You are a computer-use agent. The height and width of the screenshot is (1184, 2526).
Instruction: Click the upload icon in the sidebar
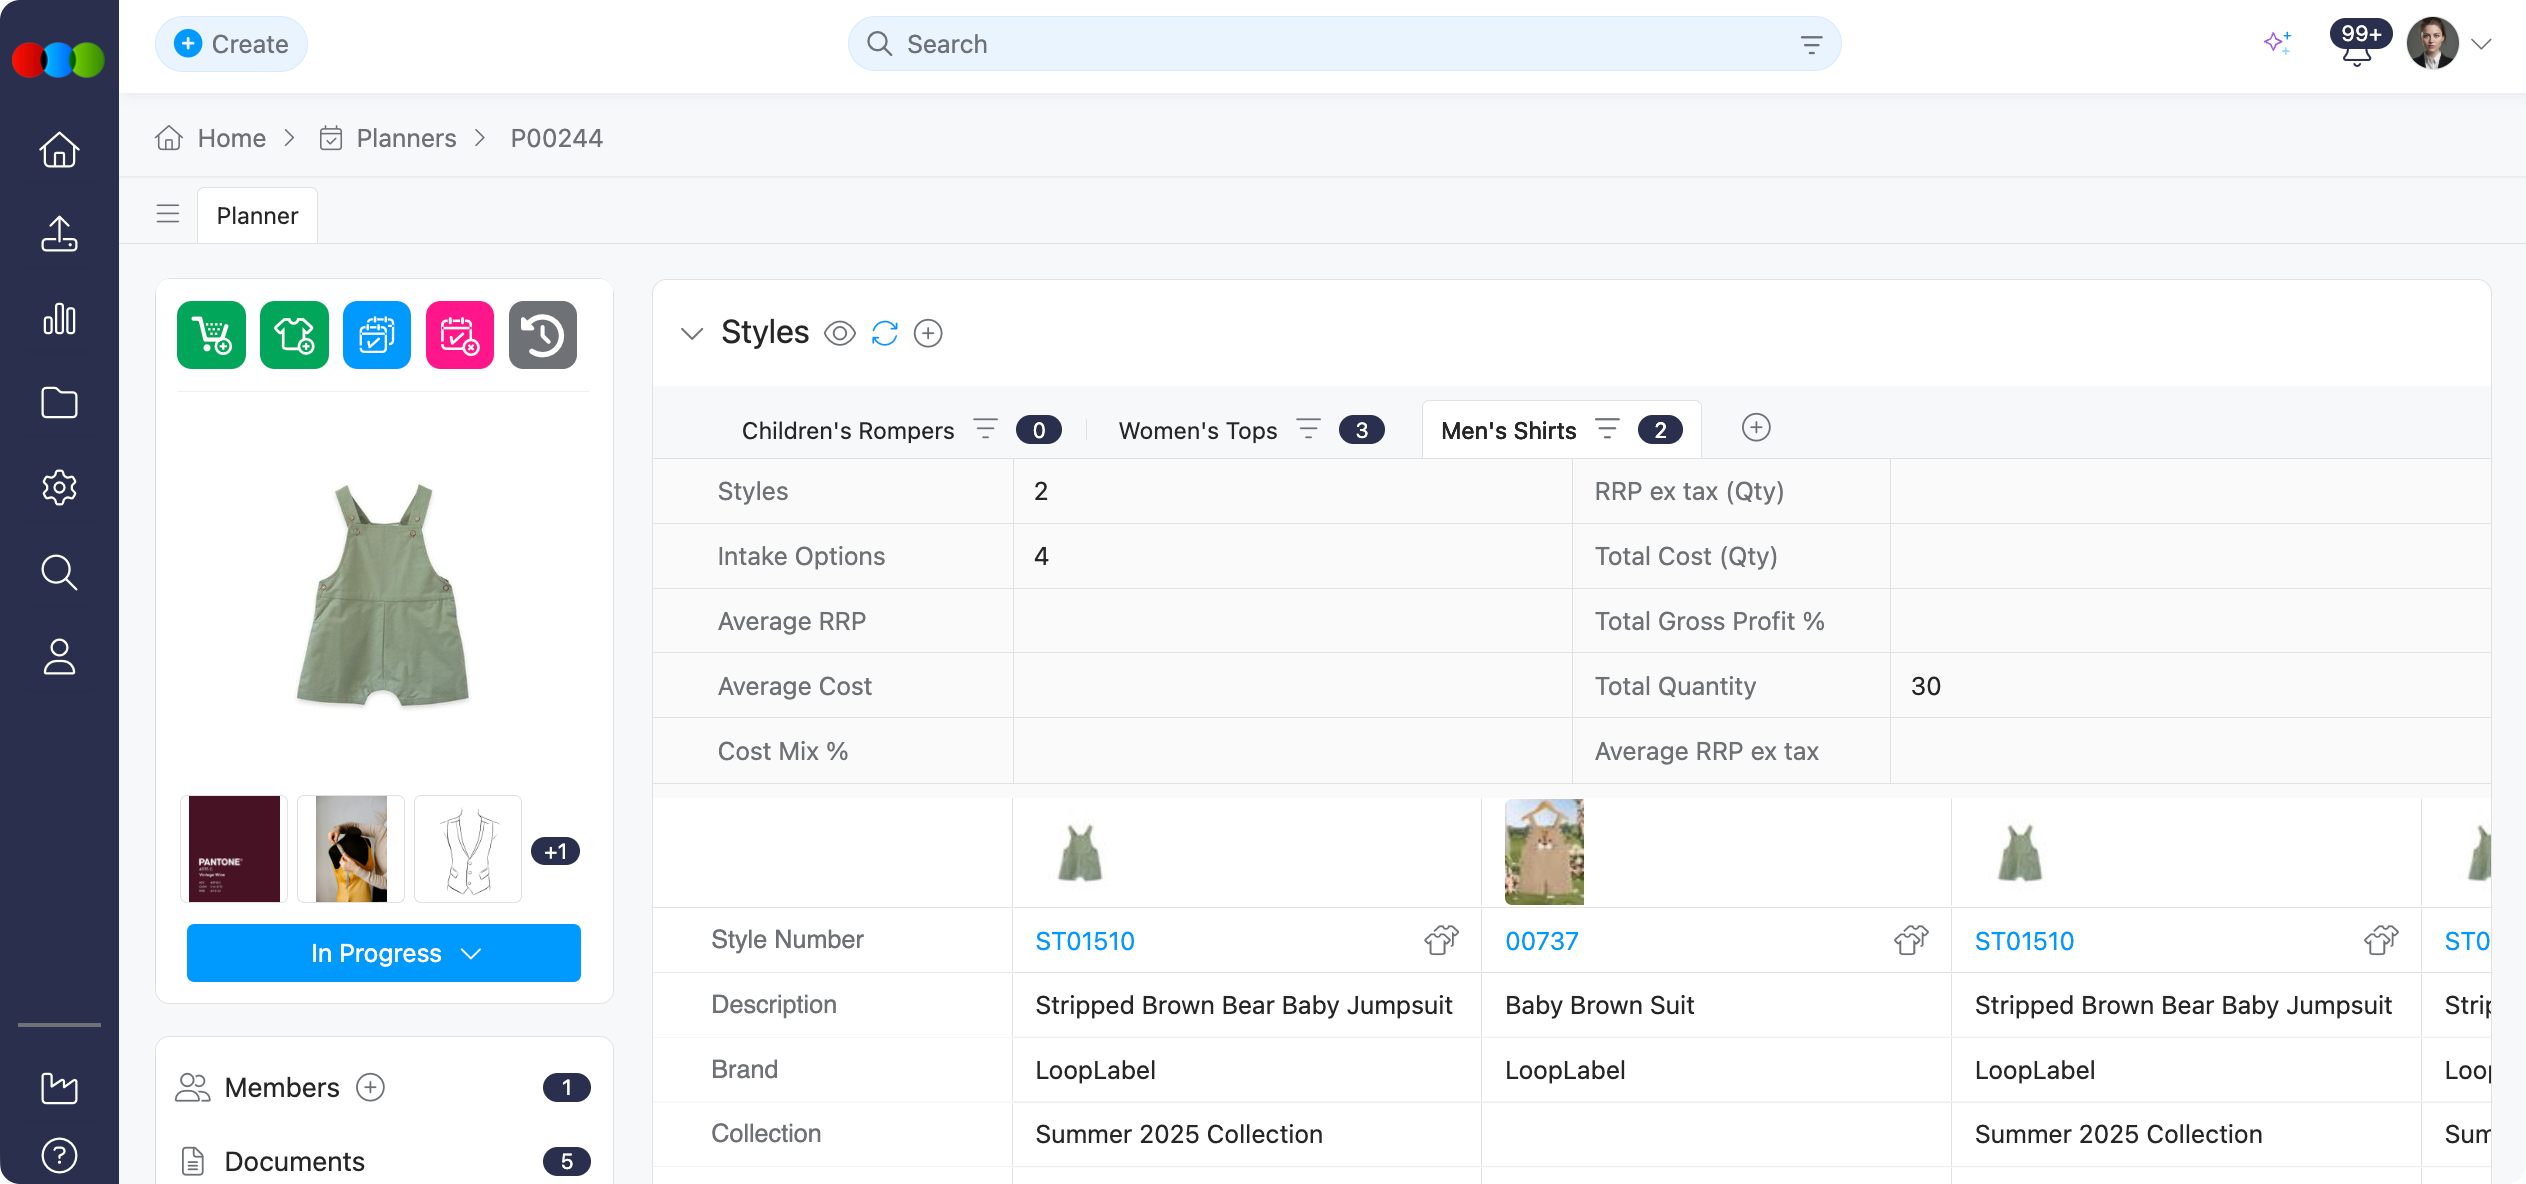(59, 234)
